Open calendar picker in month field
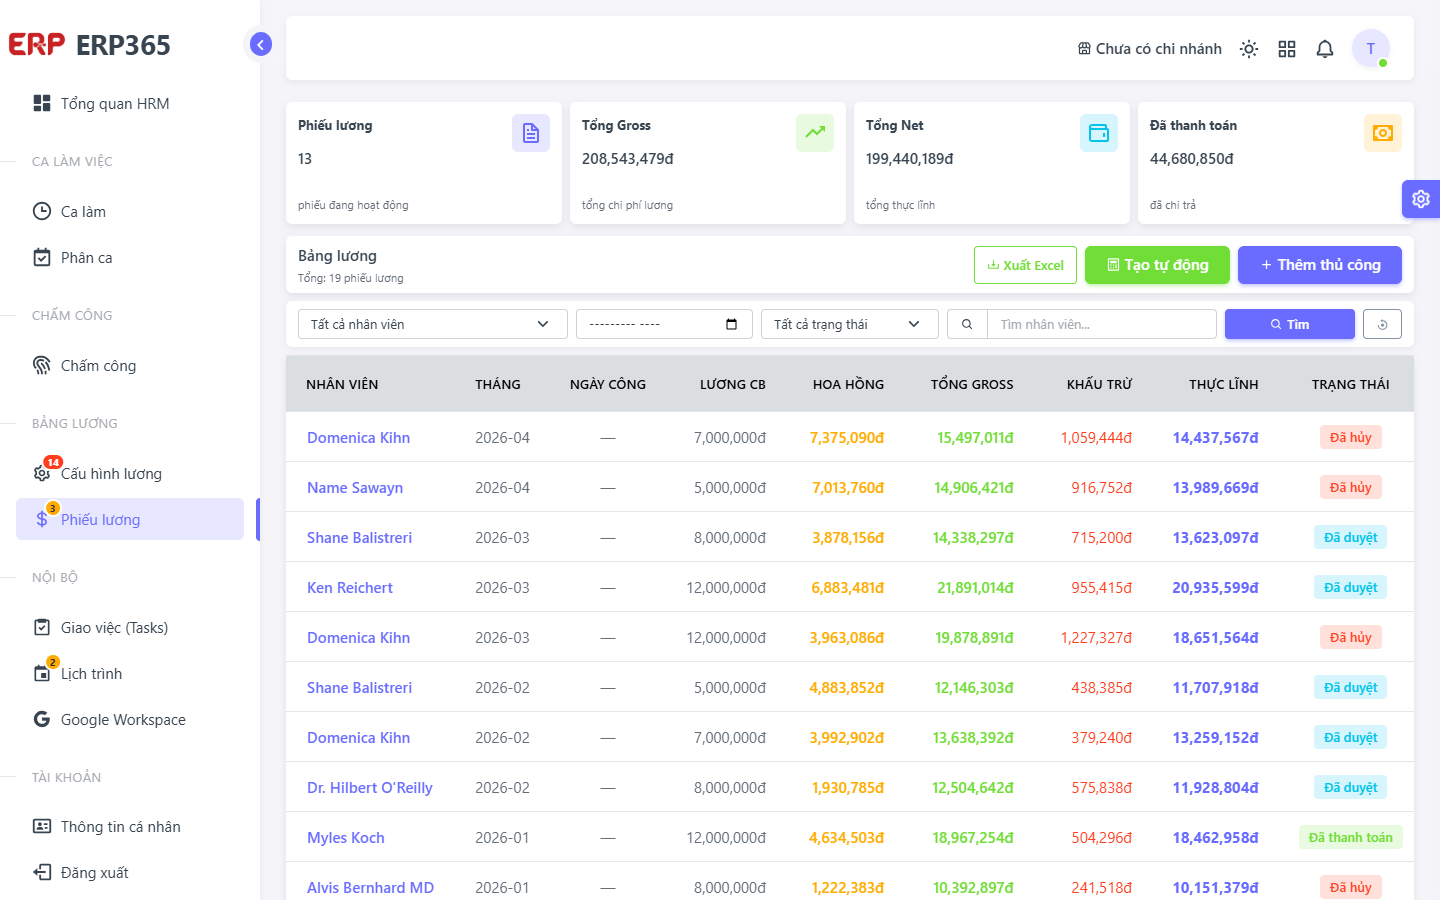The width and height of the screenshot is (1440, 900). (731, 324)
